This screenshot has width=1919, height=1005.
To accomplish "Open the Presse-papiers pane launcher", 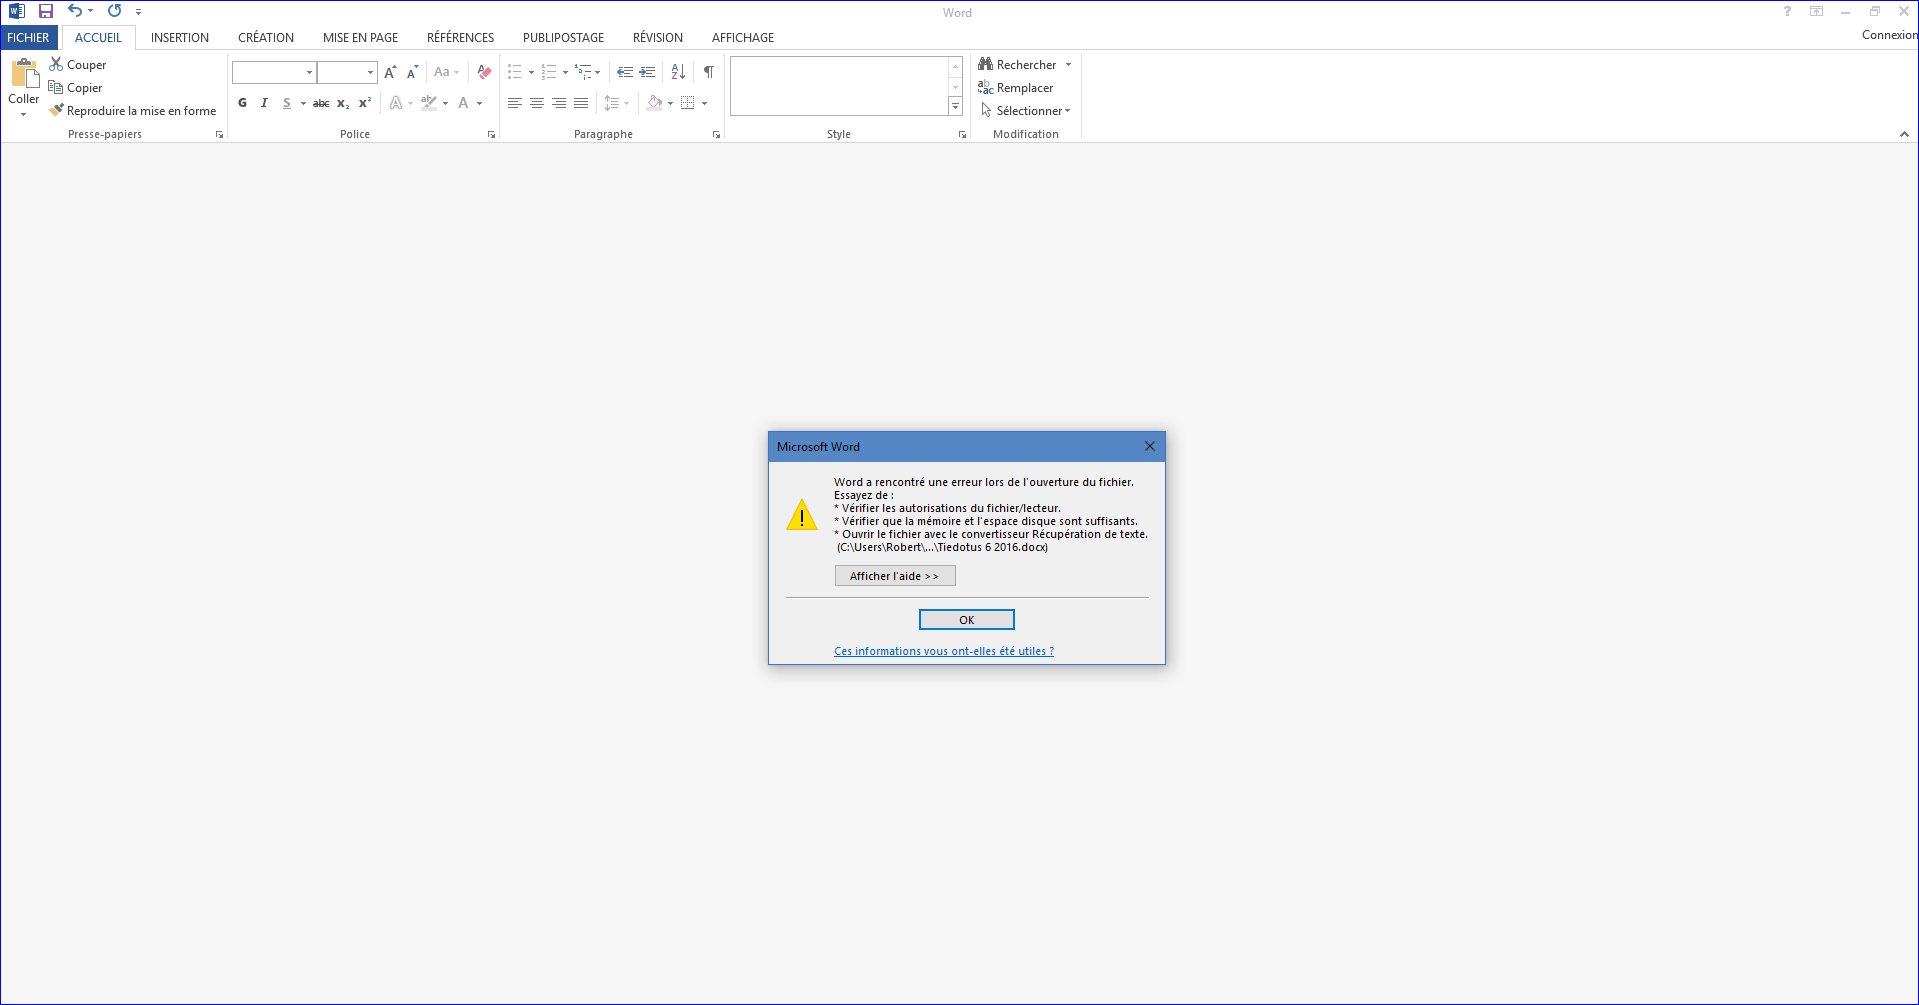I will [219, 135].
